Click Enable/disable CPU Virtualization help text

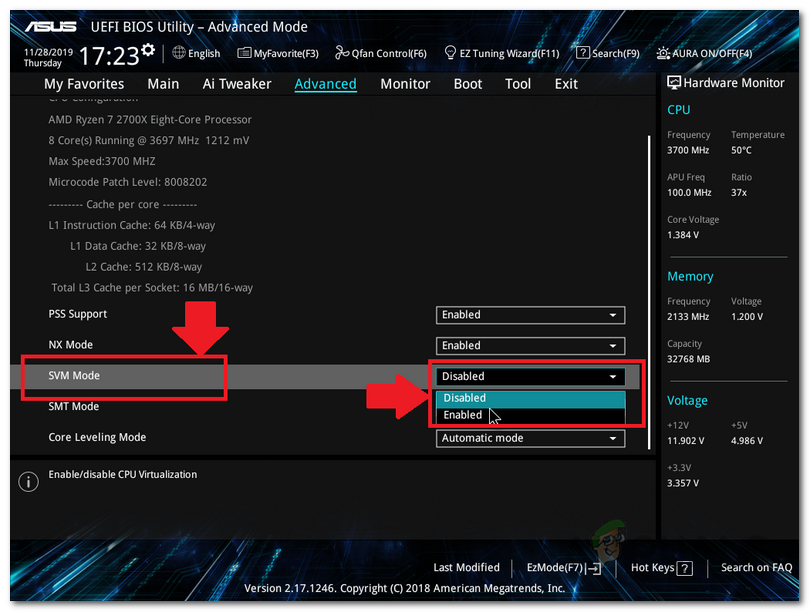tap(122, 475)
